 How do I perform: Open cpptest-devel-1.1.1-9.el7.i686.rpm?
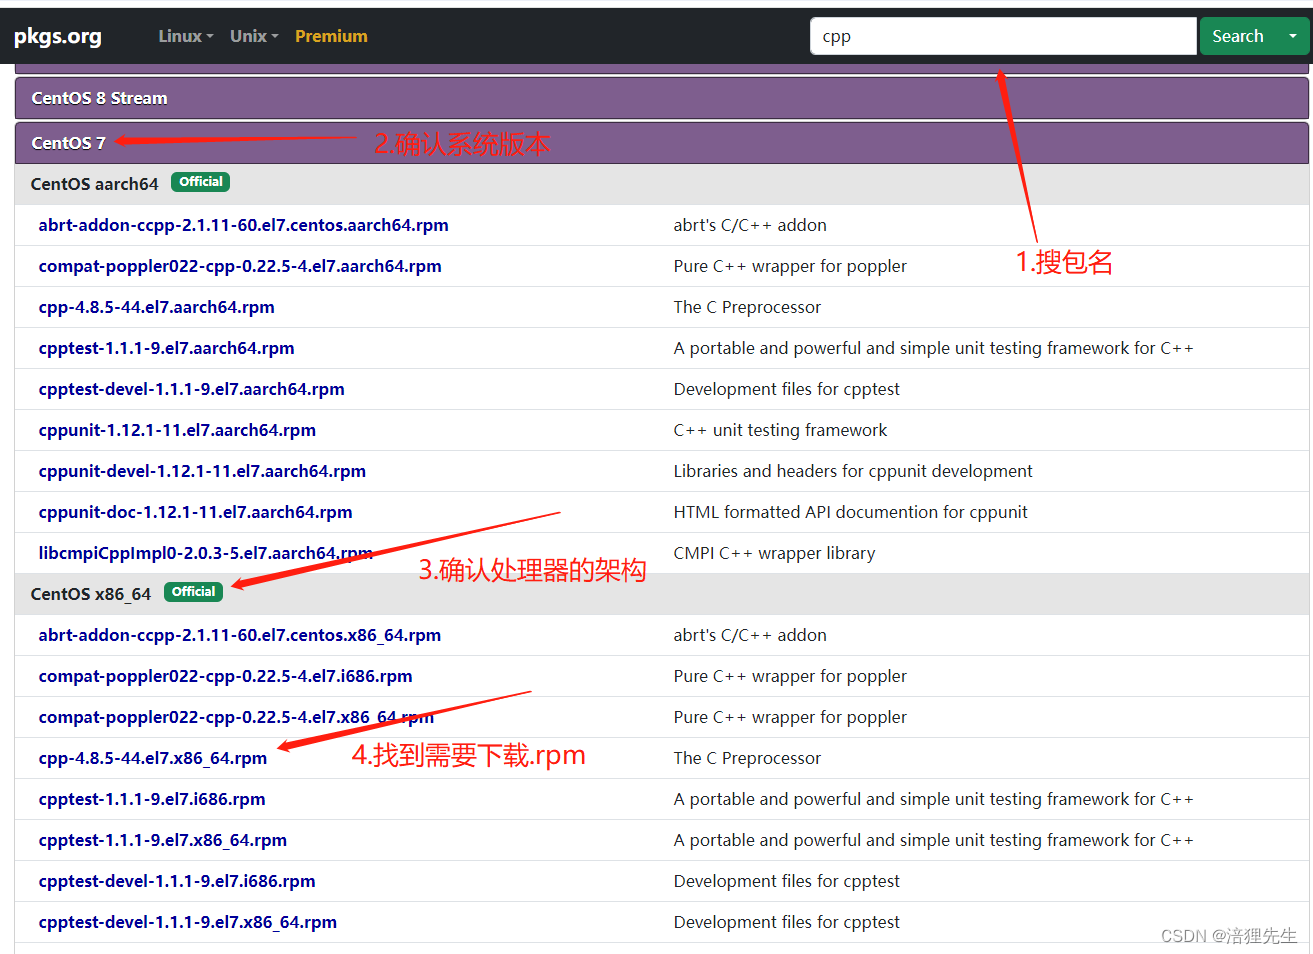177,881
